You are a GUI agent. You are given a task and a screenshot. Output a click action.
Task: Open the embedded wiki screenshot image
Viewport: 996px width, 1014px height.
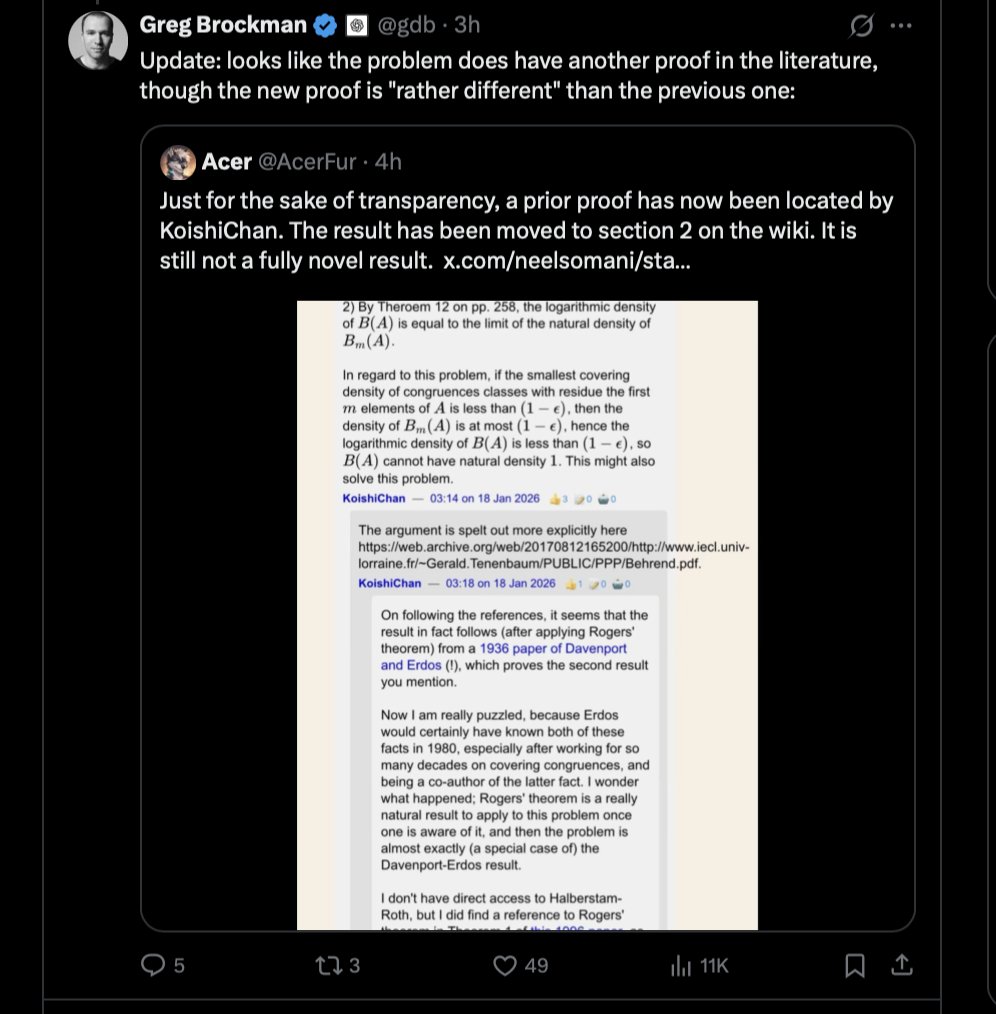[x=527, y=615]
